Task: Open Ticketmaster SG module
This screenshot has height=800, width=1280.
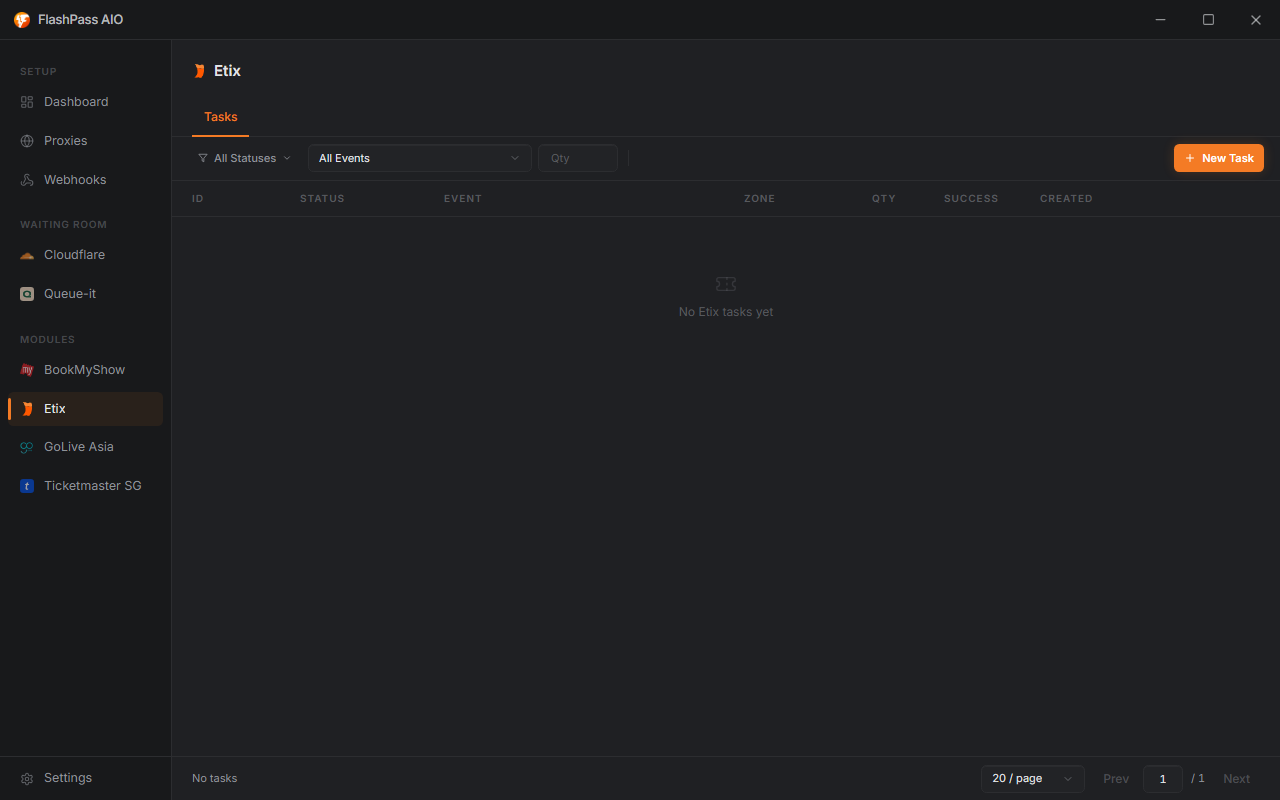Action: click(85, 486)
